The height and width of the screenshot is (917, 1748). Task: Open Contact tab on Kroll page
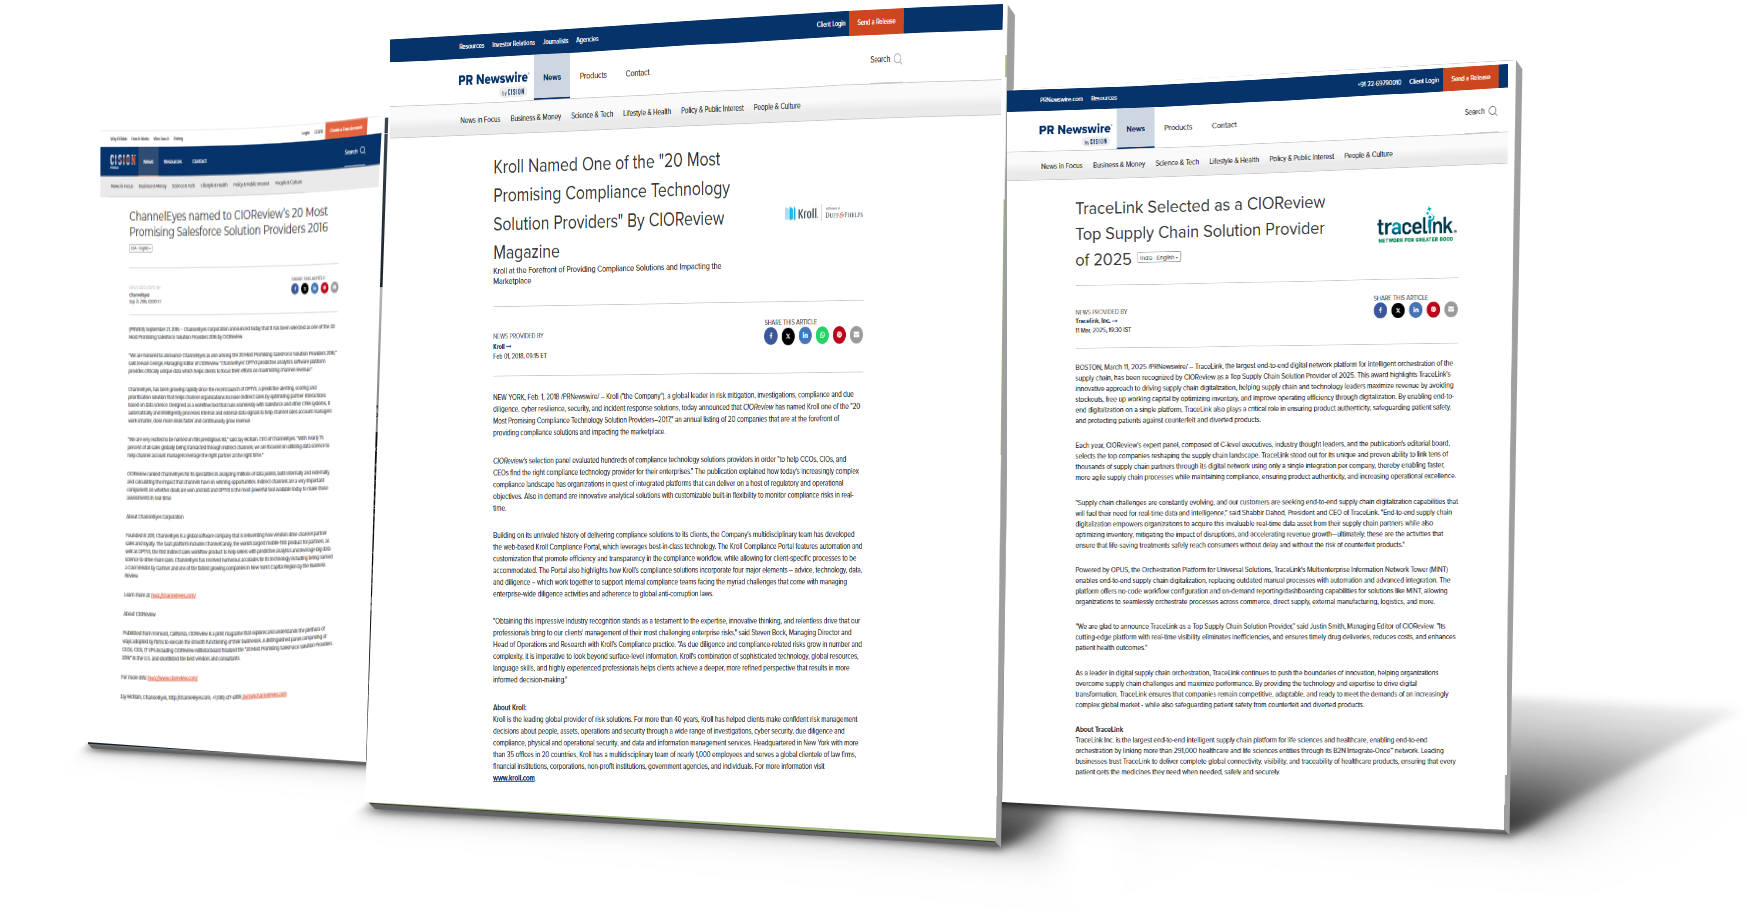pyautogui.click(x=638, y=73)
